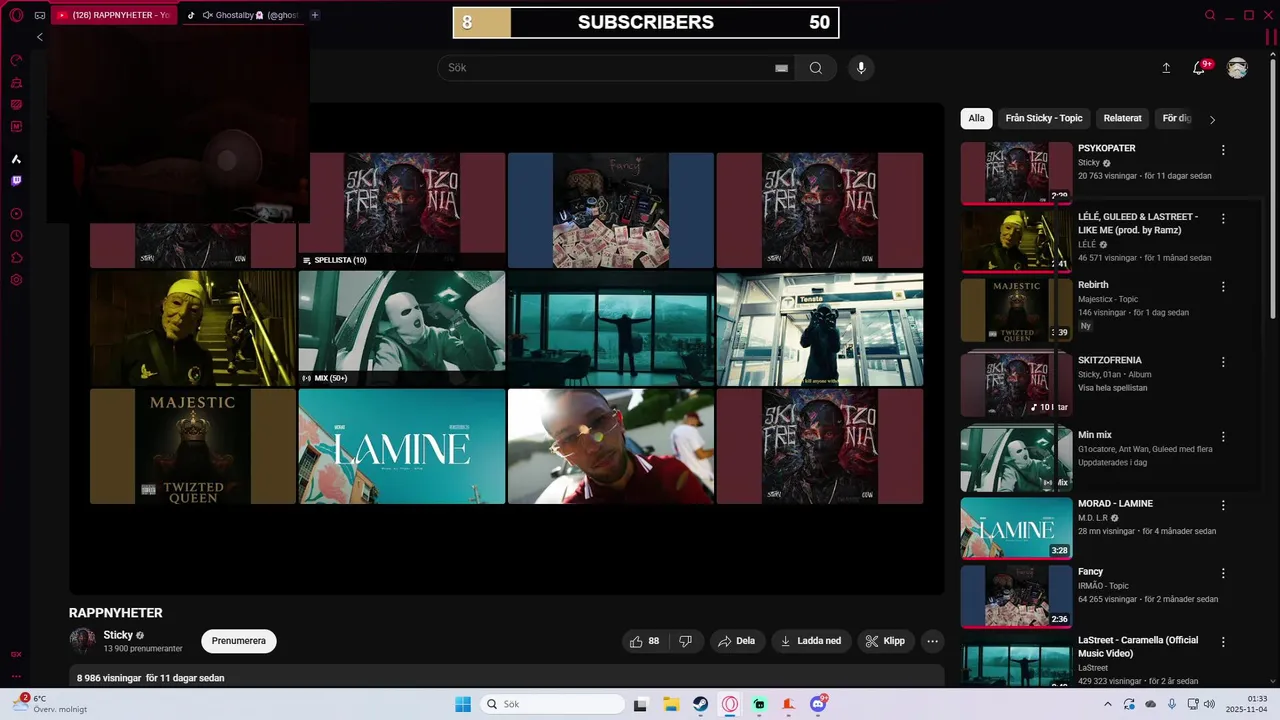Open more options for SKITZOFRENIA album
This screenshot has width=1280, height=720.
[x=1223, y=362]
